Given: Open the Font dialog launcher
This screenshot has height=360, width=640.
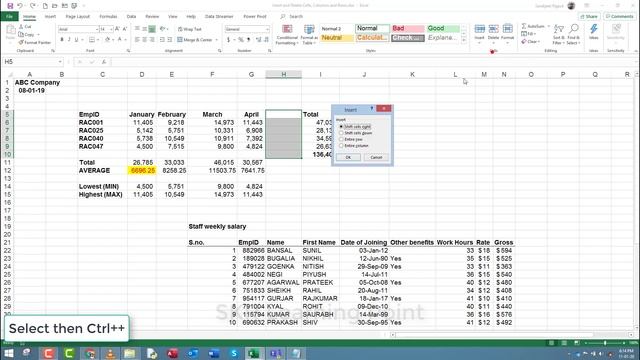Looking at the screenshot, I should point(128,51).
